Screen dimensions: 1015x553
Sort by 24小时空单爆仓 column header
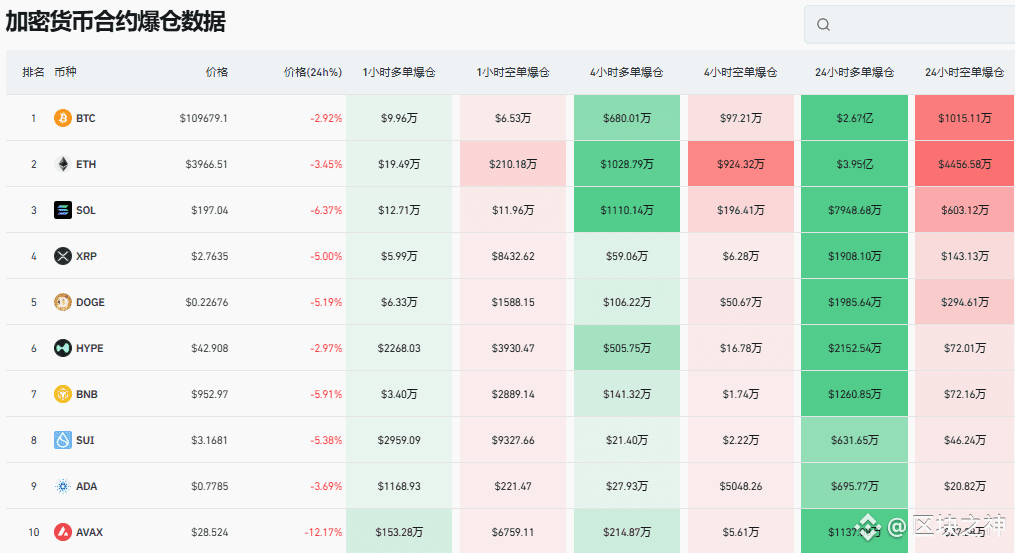point(965,72)
